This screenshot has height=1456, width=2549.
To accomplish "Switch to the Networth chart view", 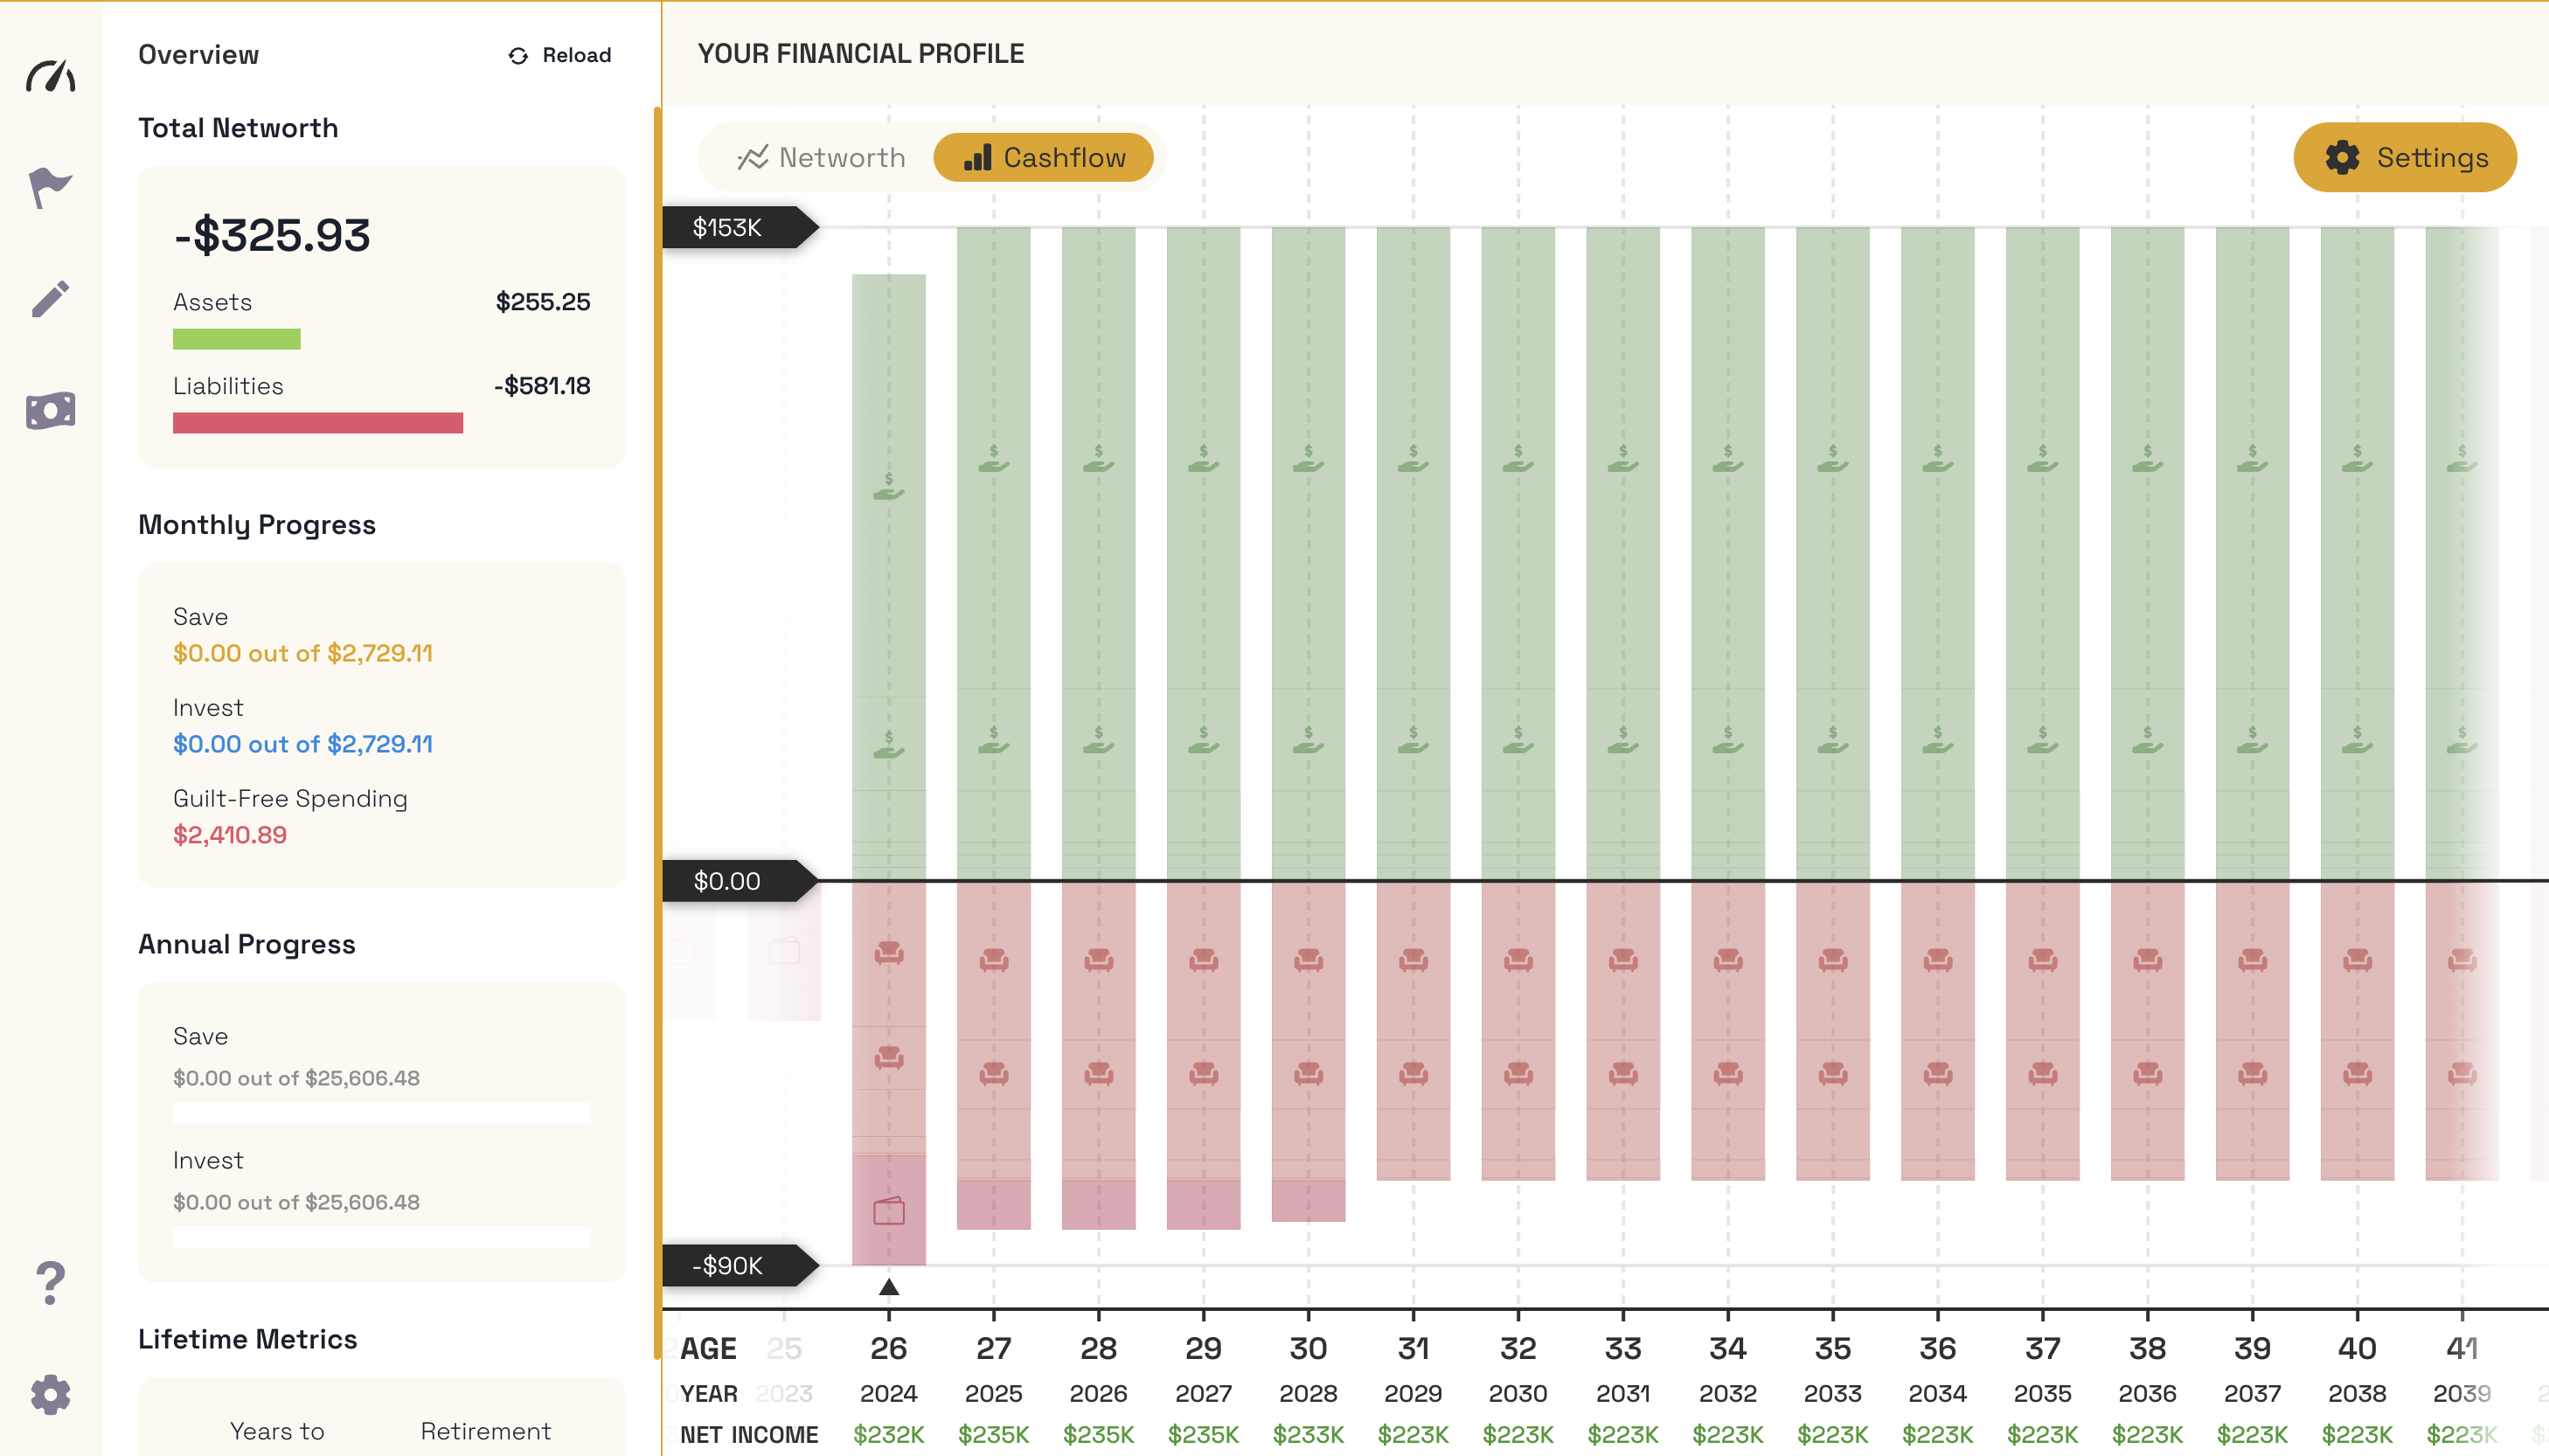I will tap(821, 157).
